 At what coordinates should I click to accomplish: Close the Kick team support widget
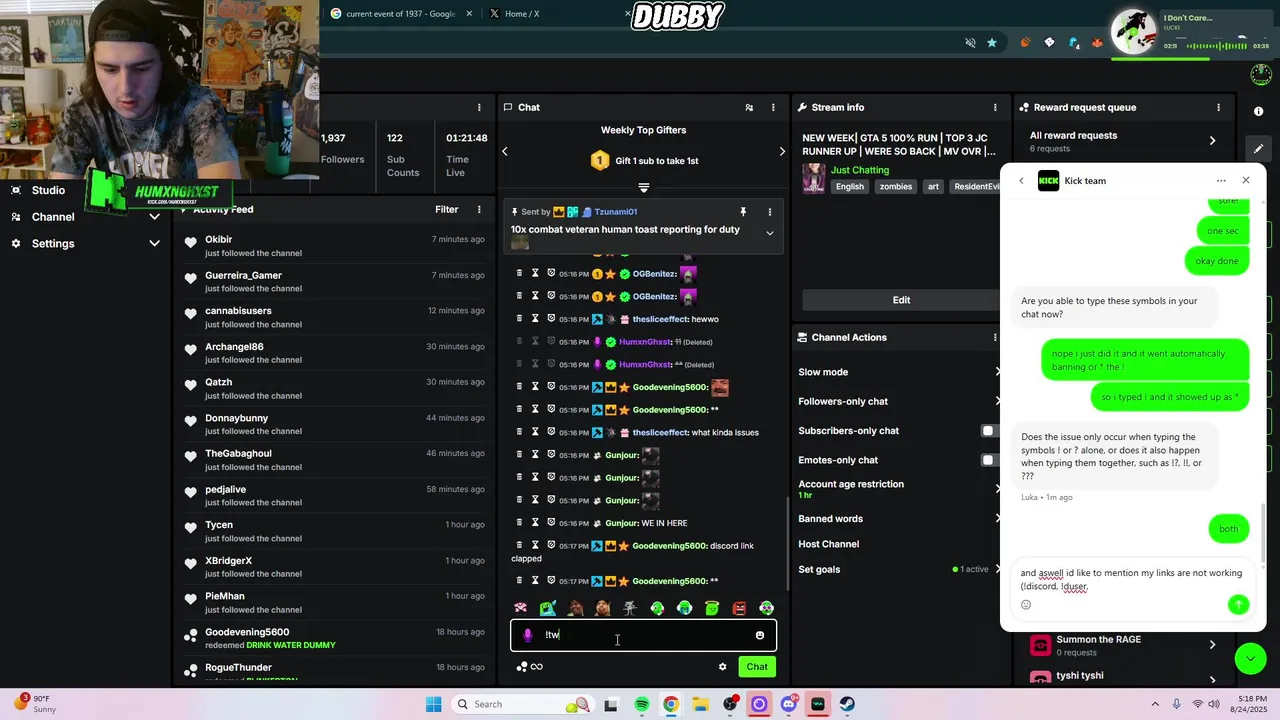[x=1246, y=180]
